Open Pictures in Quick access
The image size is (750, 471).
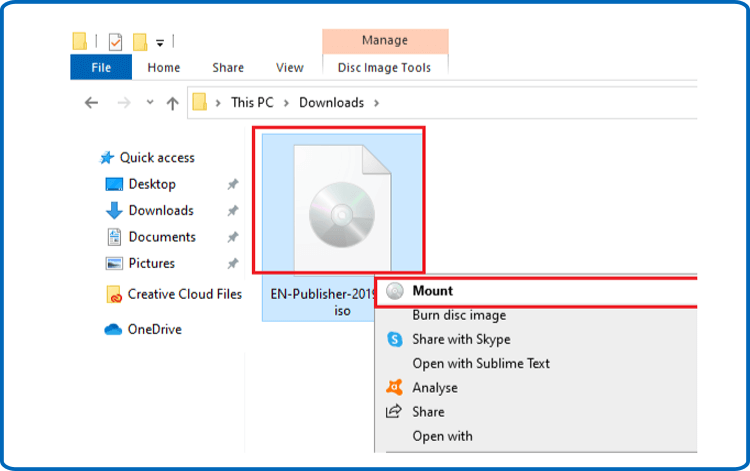(x=152, y=263)
